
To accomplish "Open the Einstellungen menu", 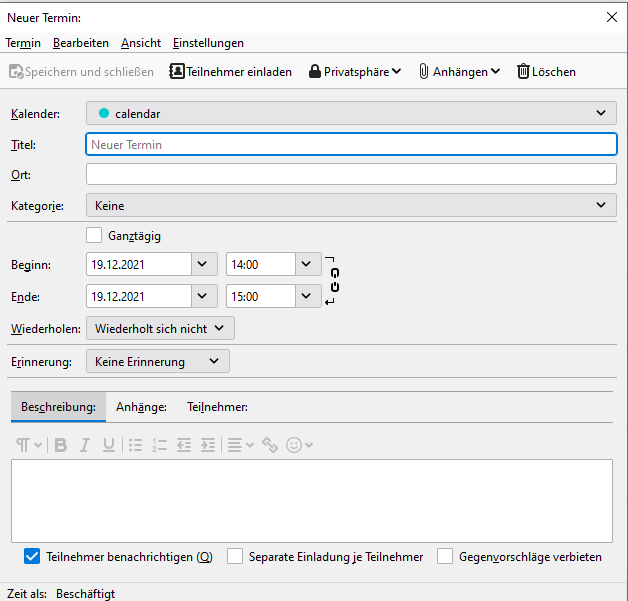I will [208, 43].
